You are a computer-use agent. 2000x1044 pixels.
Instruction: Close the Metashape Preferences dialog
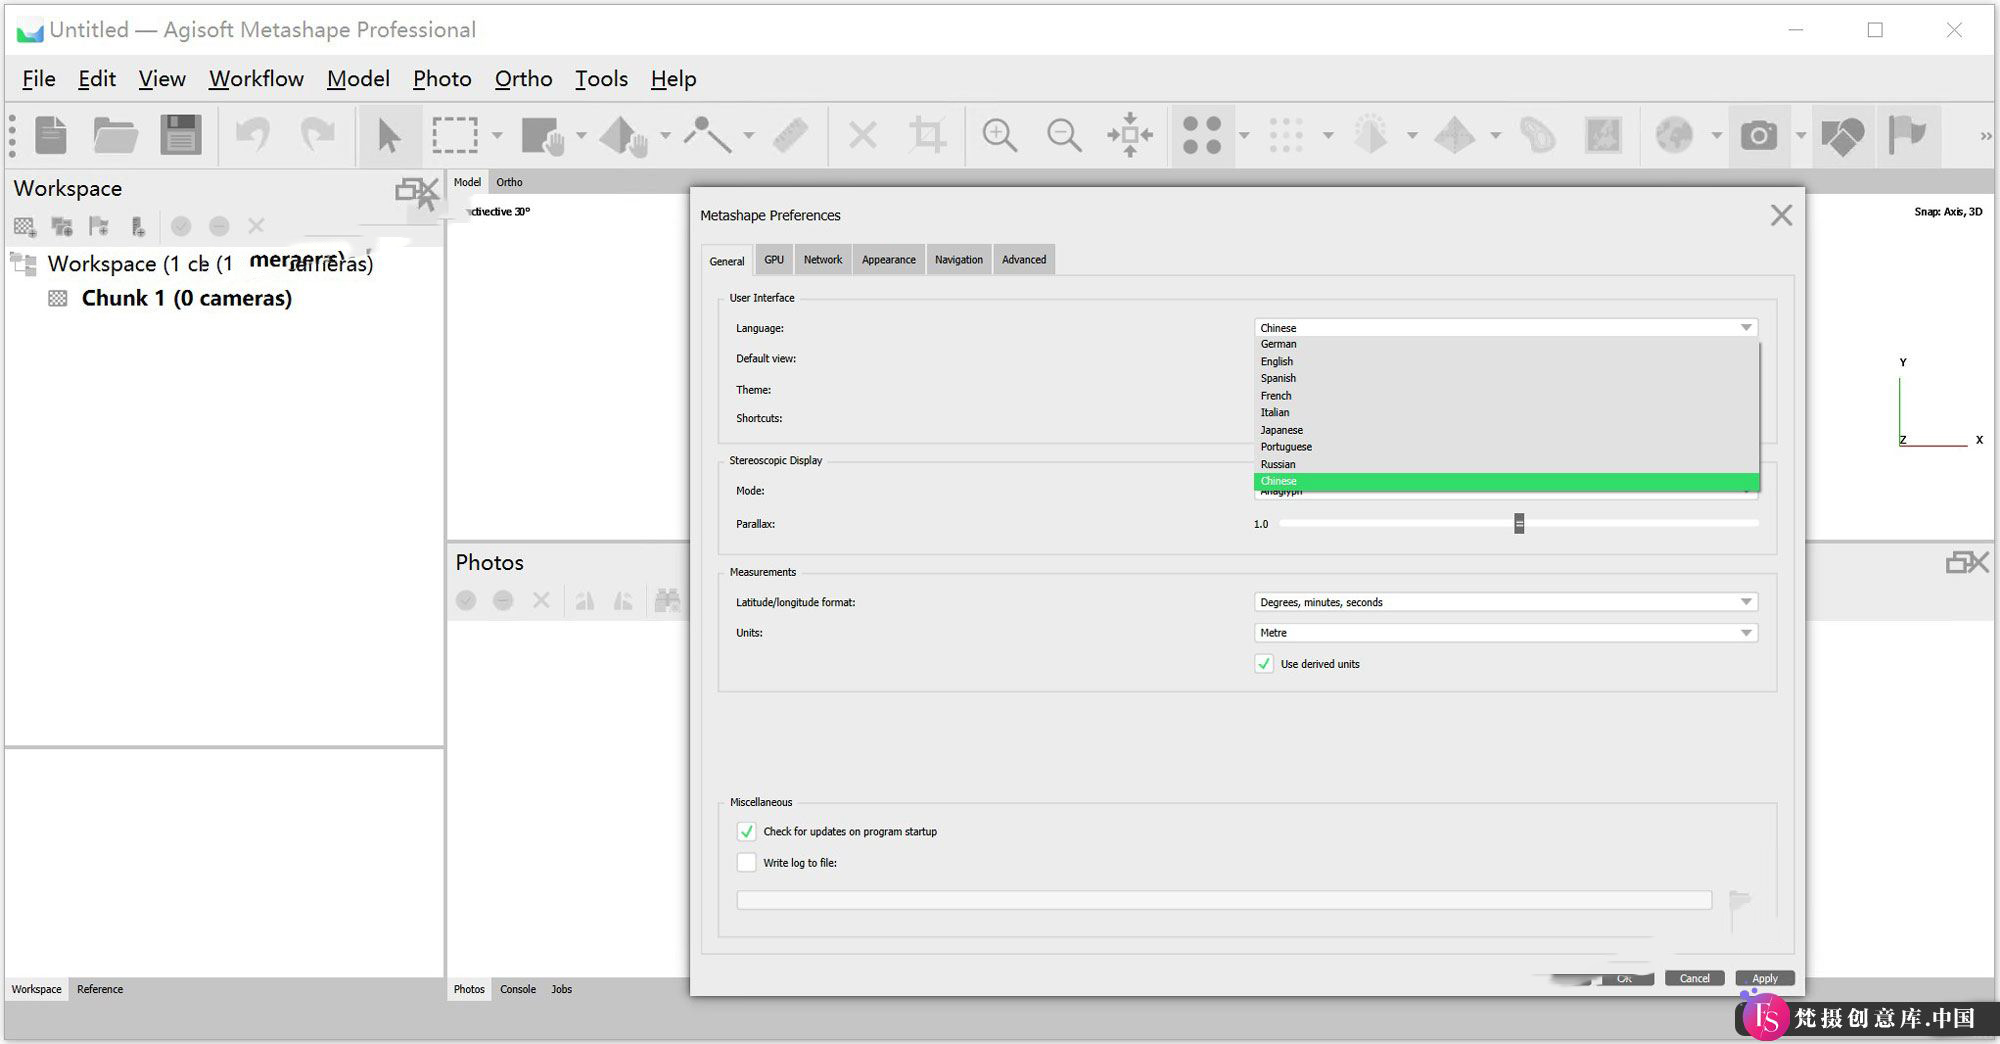(1781, 215)
